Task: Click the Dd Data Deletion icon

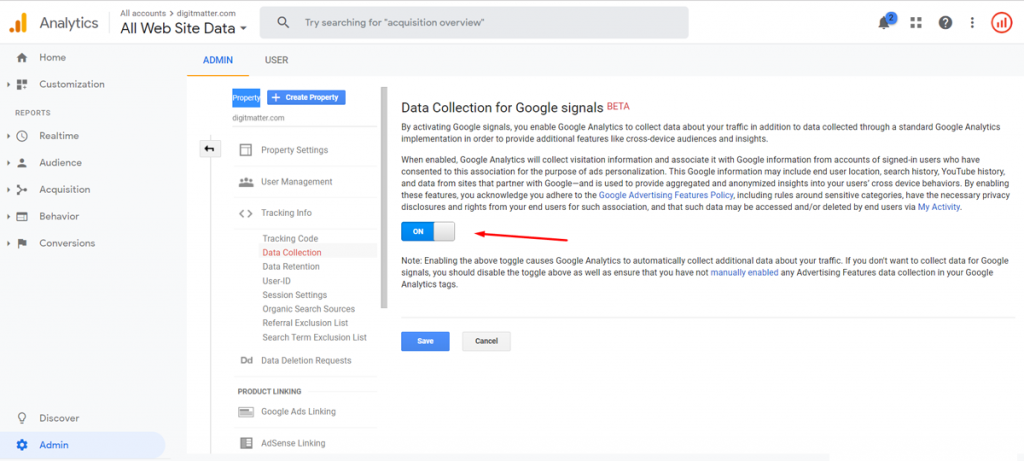Action: pos(246,360)
